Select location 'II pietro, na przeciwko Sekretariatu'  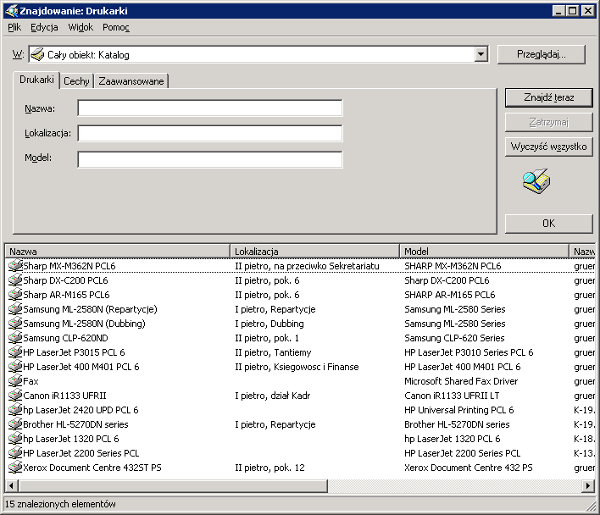coord(307,266)
